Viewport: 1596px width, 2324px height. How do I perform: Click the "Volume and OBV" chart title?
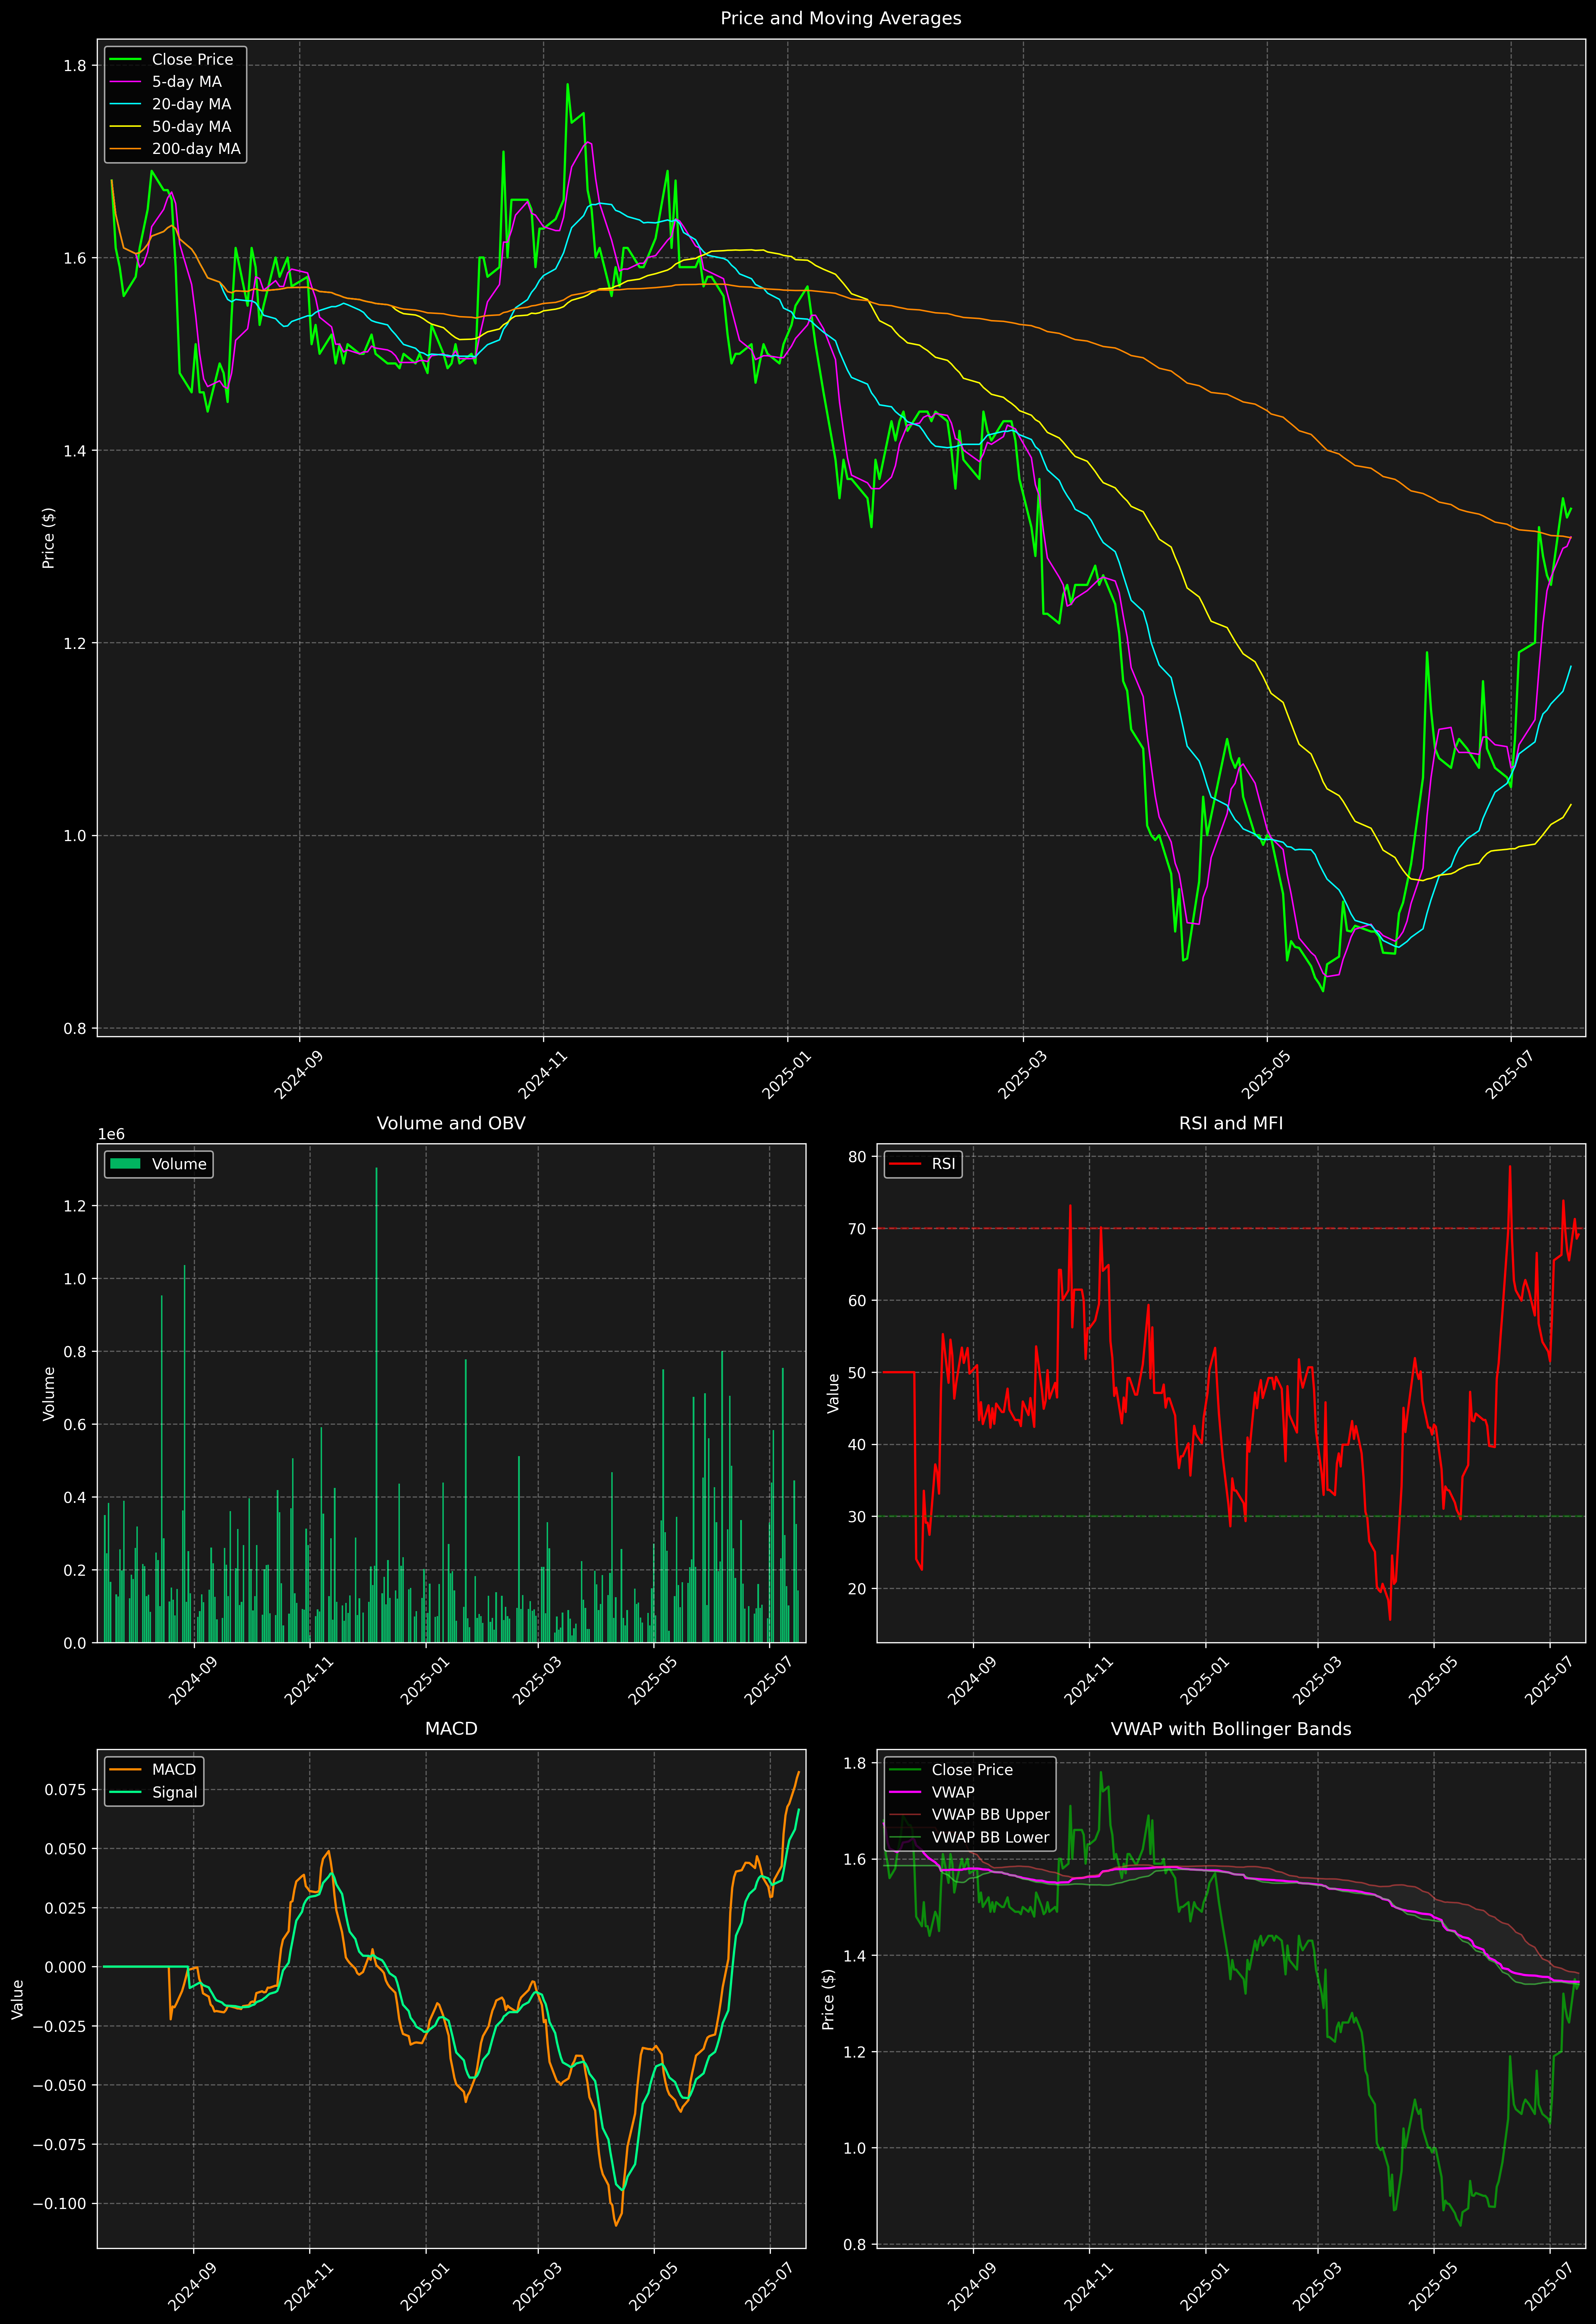click(x=451, y=1123)
